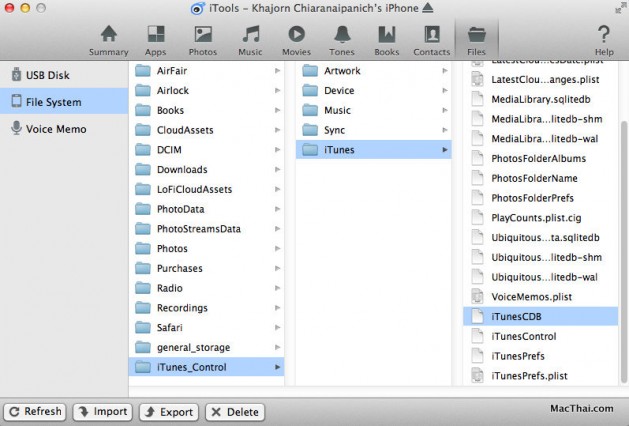Screen dimensions: 629x426
Task: Select the Ubiquitous...litedb-shm file
Action: (x=540, y=257)
